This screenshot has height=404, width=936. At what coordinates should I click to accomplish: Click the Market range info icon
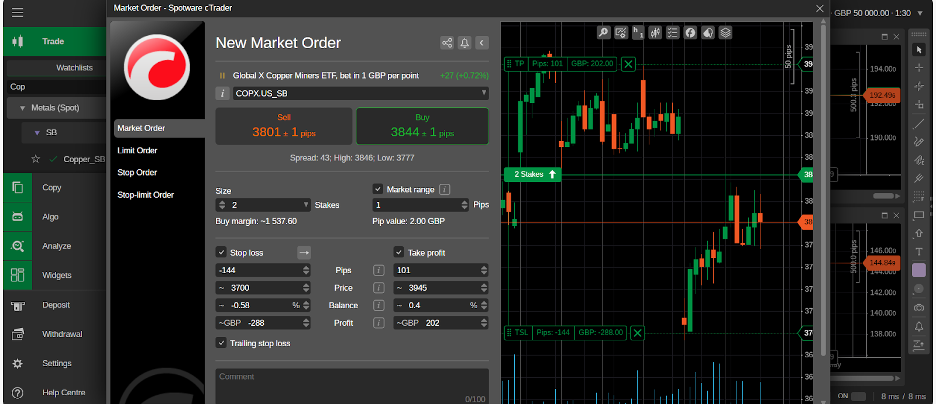point(445,190)
